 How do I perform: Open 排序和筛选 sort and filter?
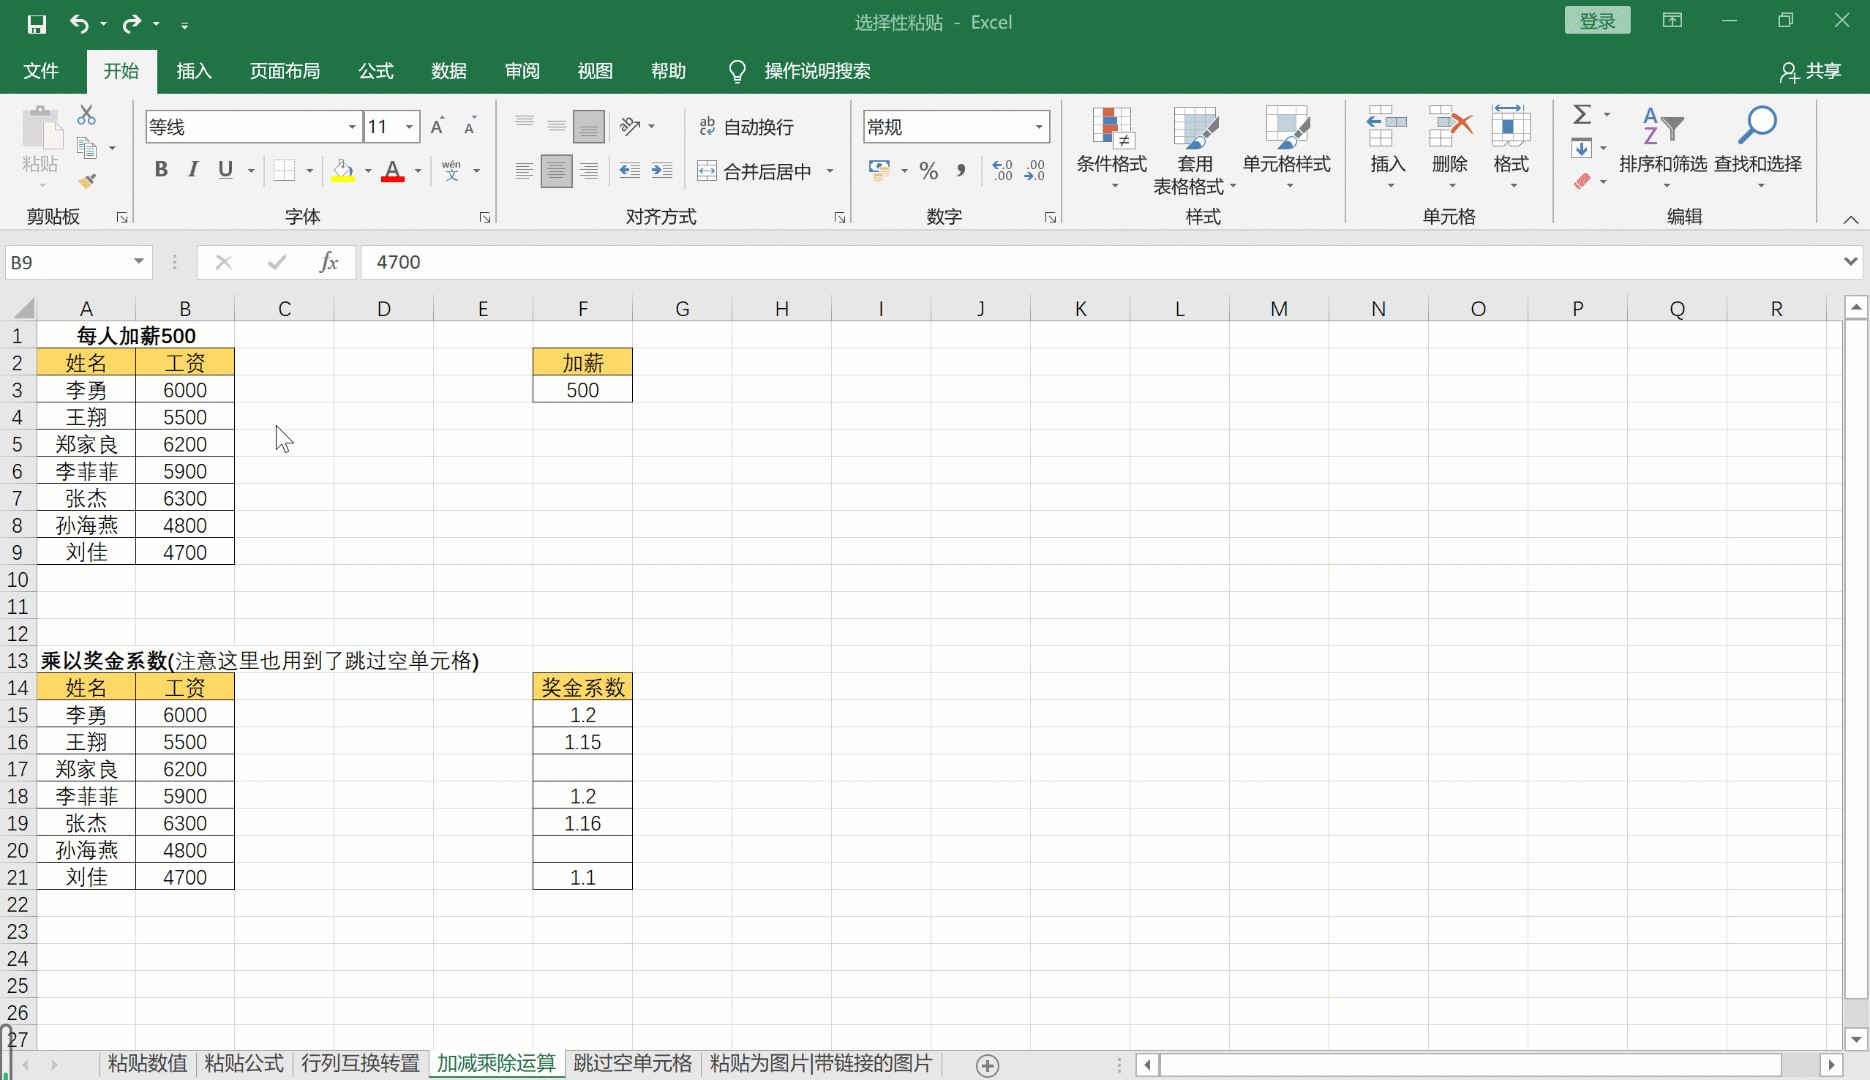1663,147
